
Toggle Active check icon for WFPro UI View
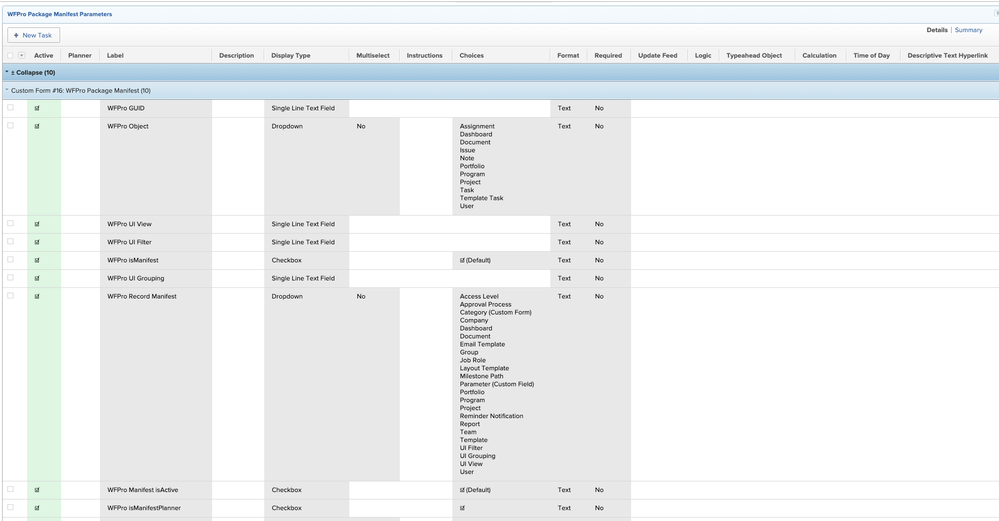click(37, 224)
